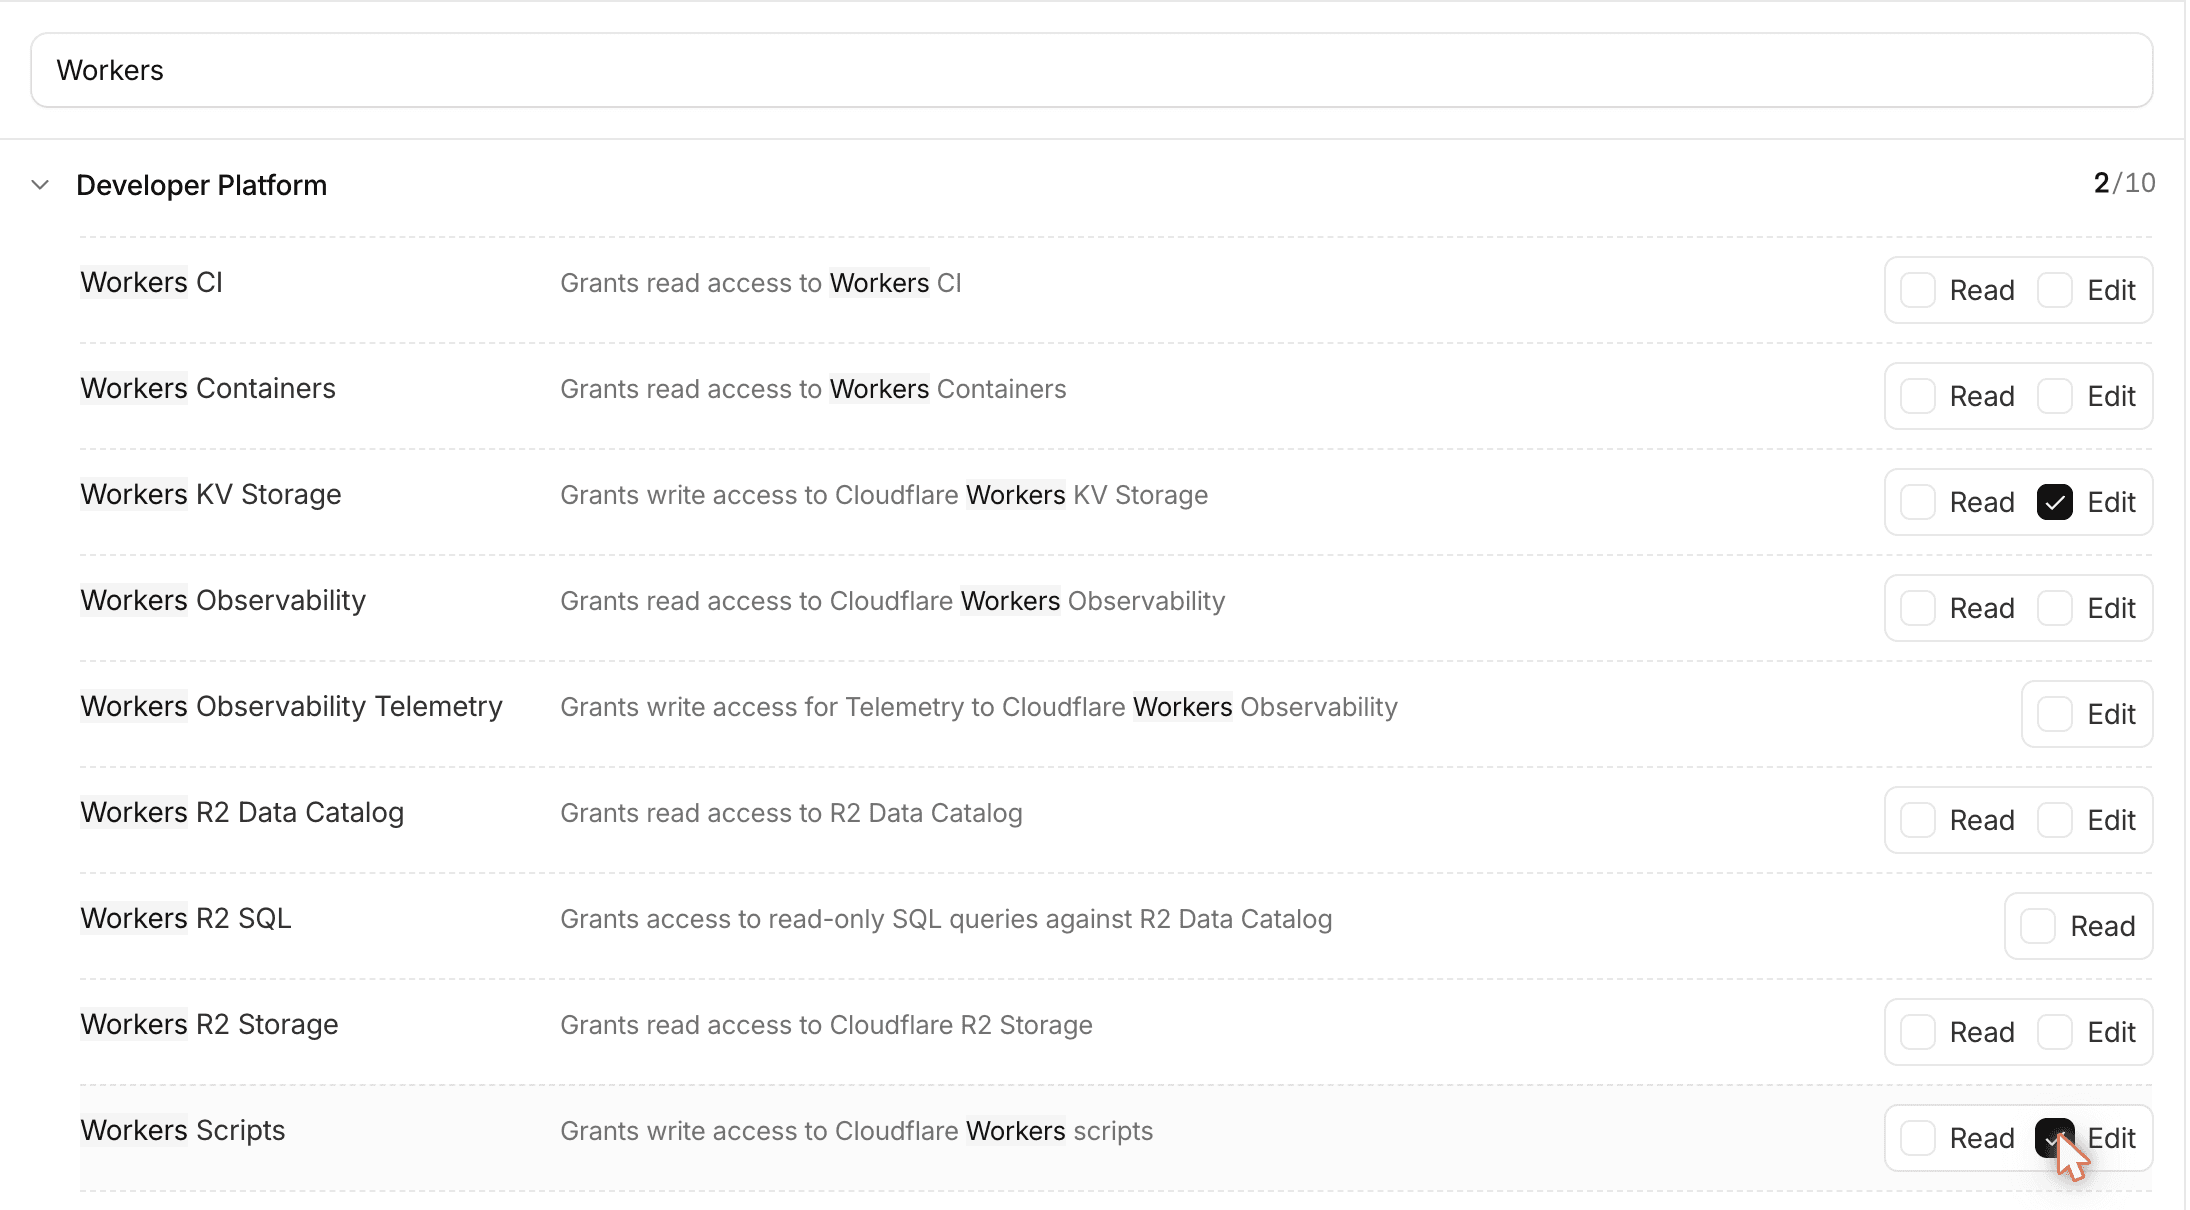Enable Read for Workers Scripts
The height and width of the screenshot is (1210, 2190).
[1917, 1138]
